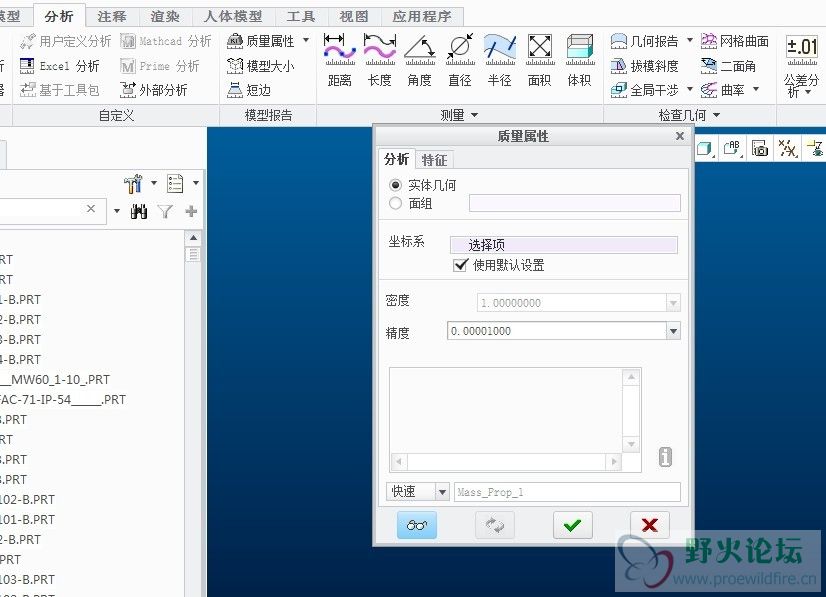Click the tree filter funnel icon
826x597 pixels.
165,212
